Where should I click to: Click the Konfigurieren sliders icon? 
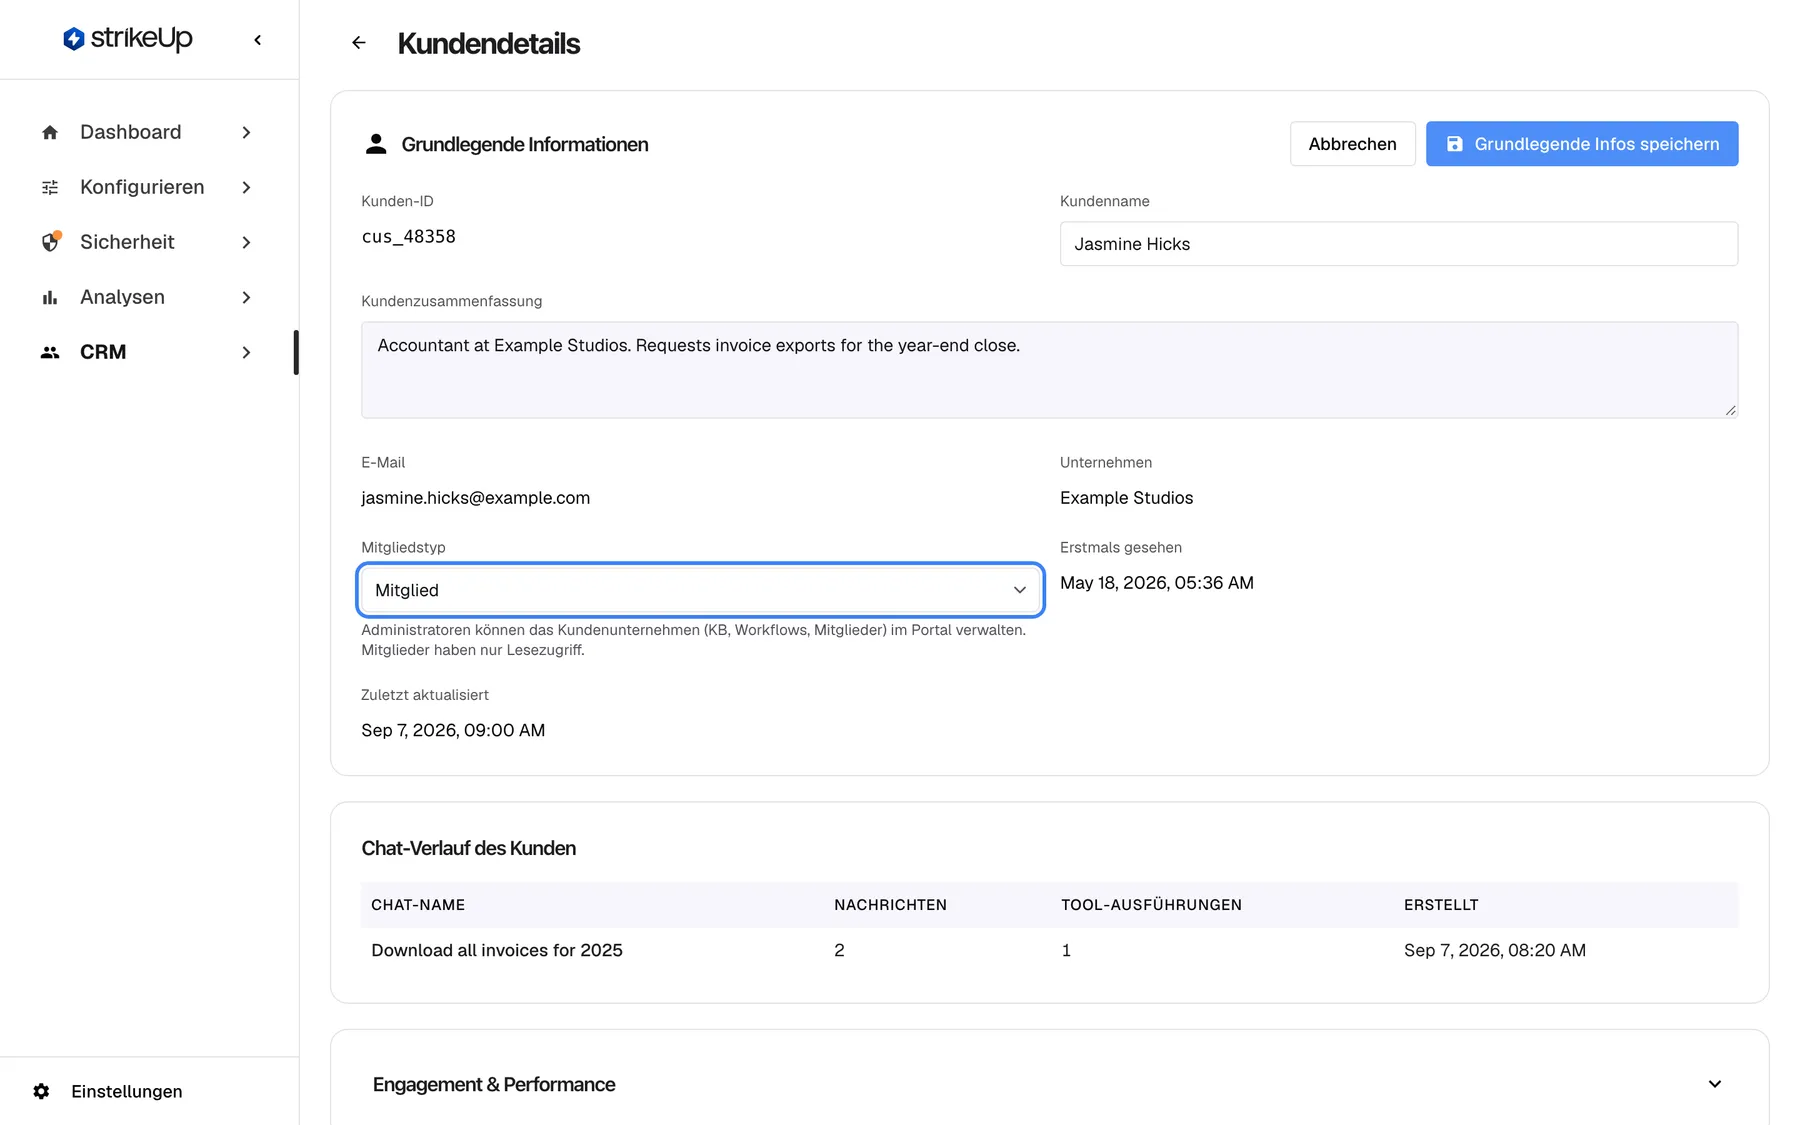50,187
